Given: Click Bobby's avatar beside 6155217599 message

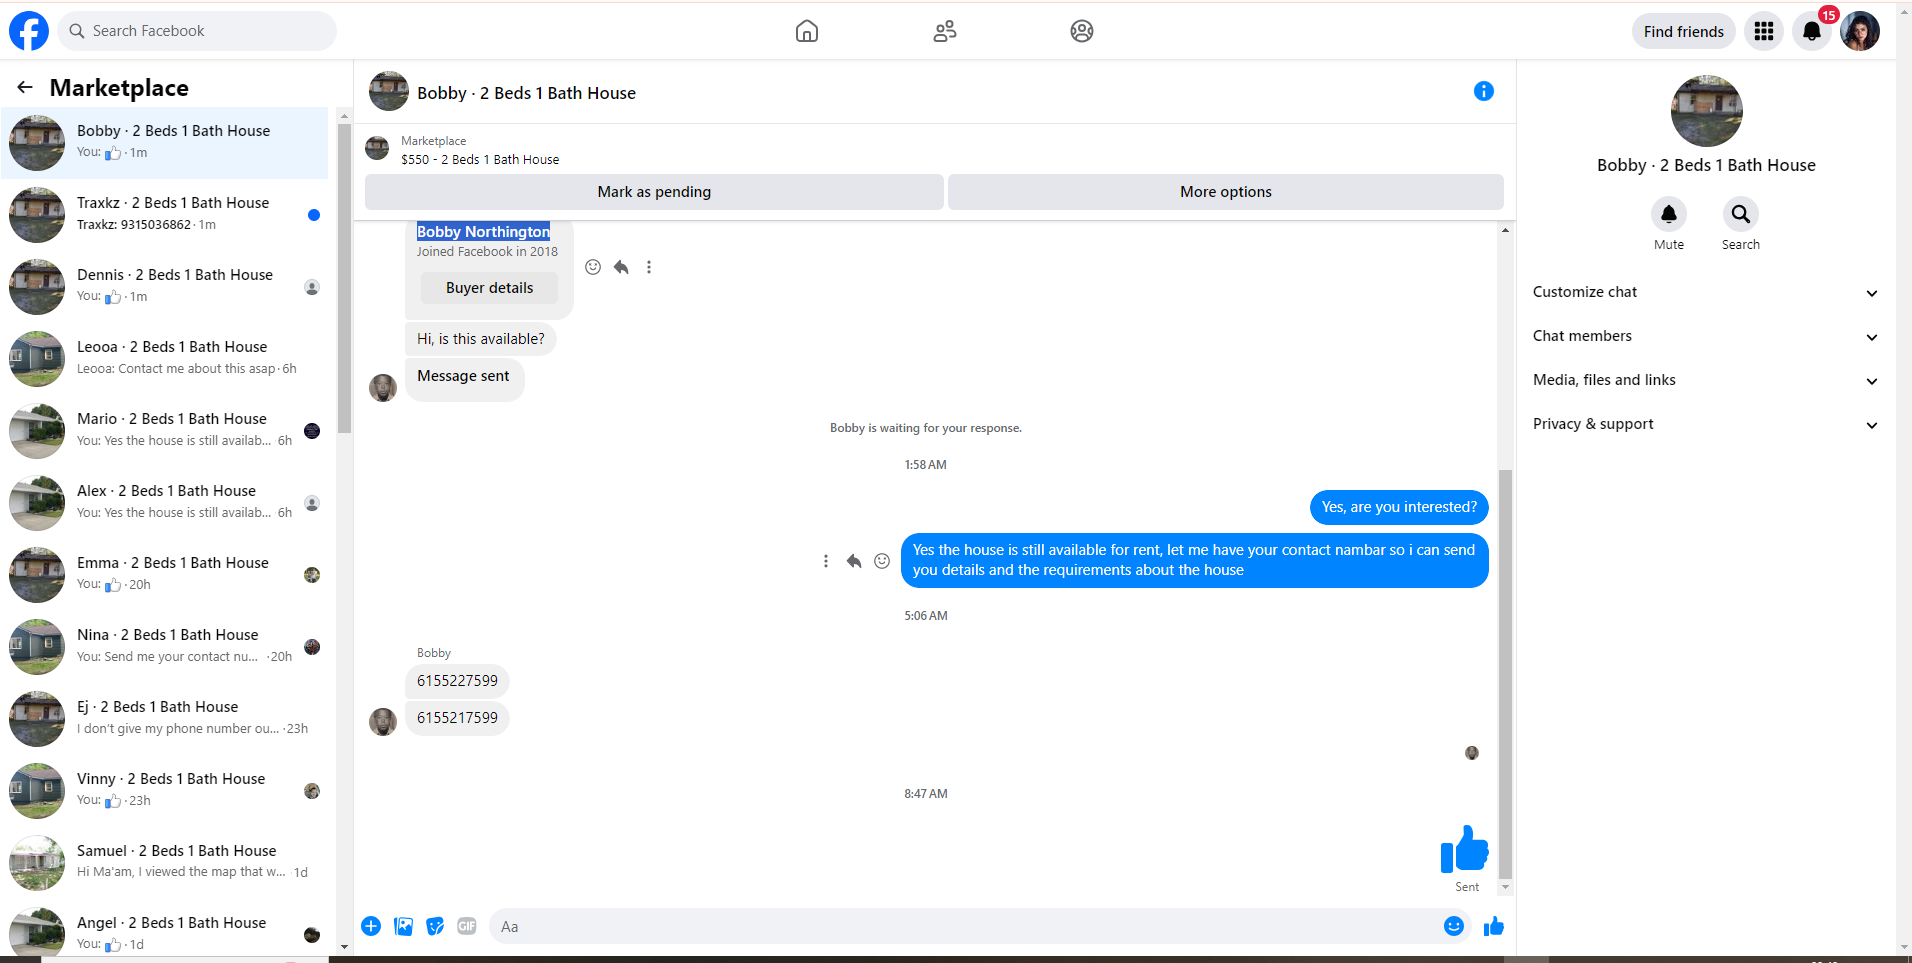Looking at the screenshot, I should click(383, 722).
